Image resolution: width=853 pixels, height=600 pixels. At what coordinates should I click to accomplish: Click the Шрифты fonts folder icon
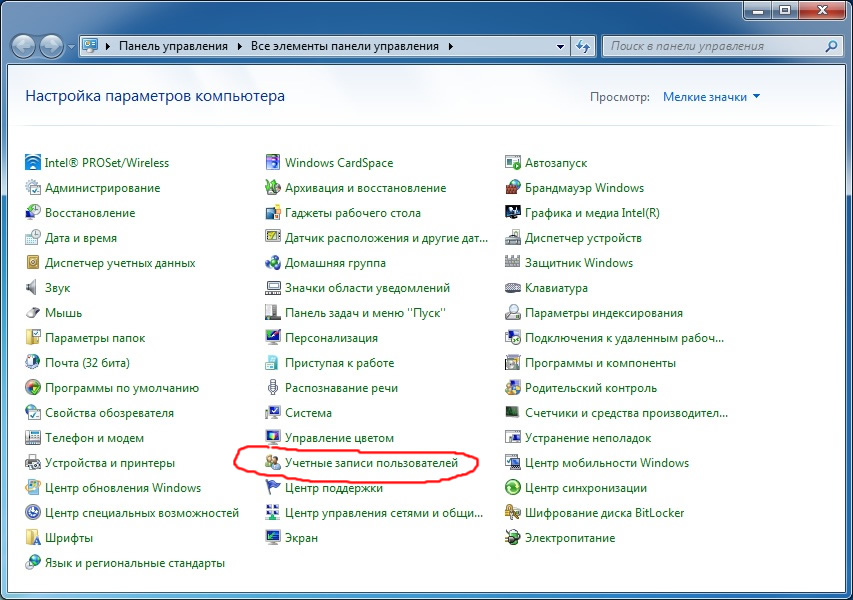[33, 538]
